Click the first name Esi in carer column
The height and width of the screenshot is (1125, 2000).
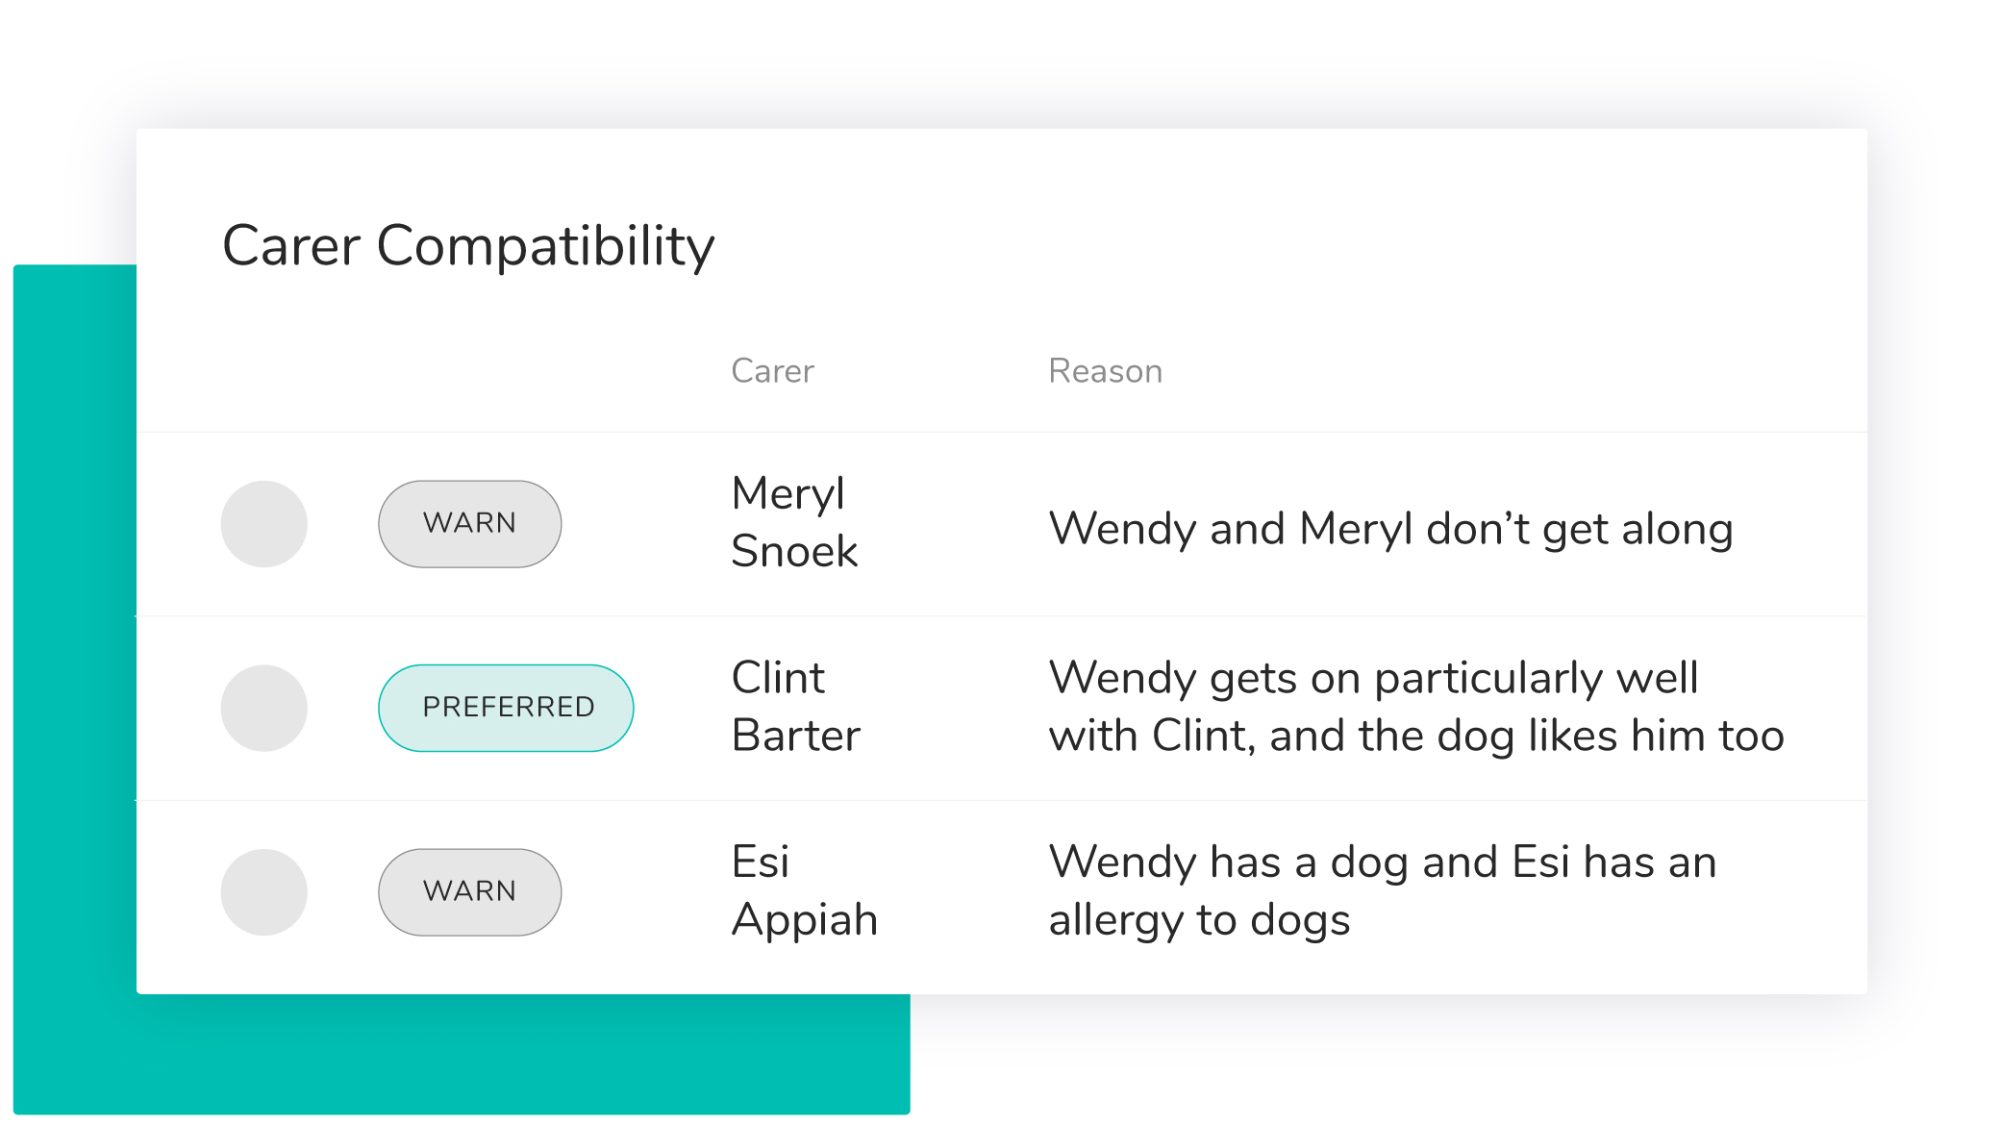pyautogui.click(x=760, y=862)
